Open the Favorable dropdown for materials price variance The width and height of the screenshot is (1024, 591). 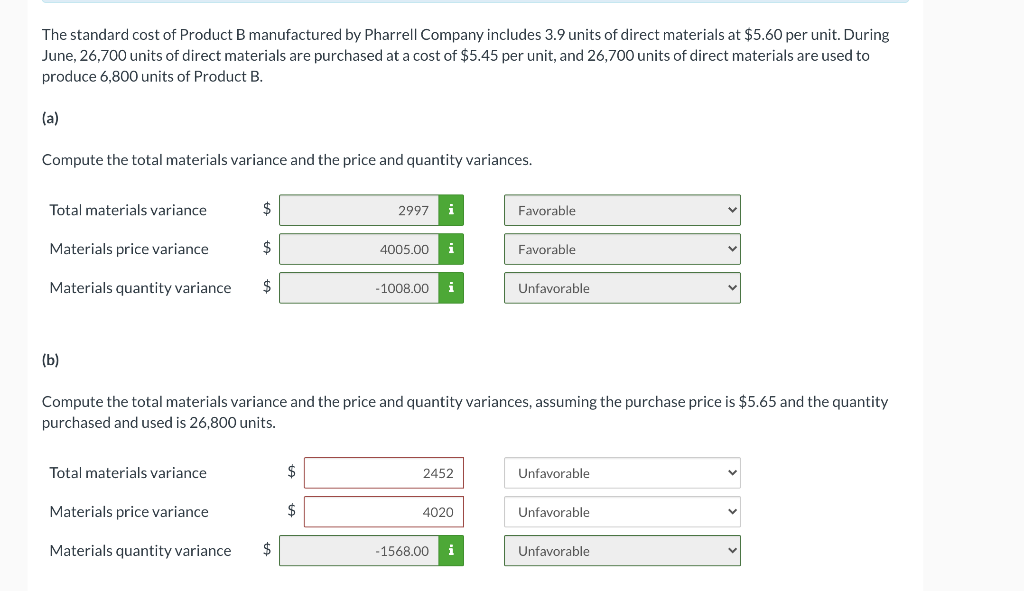click(621, 249)
